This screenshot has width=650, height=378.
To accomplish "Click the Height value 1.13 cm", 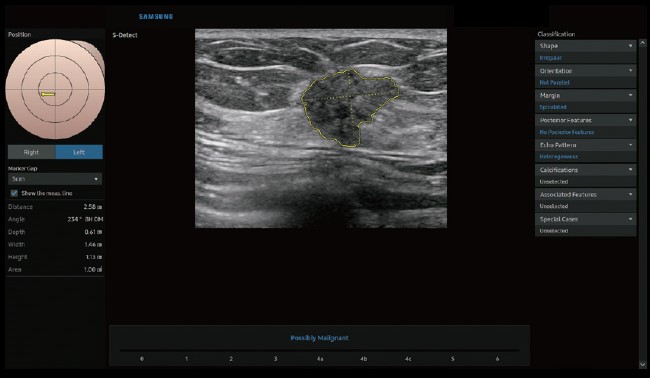I will click(x=94, y=257).
